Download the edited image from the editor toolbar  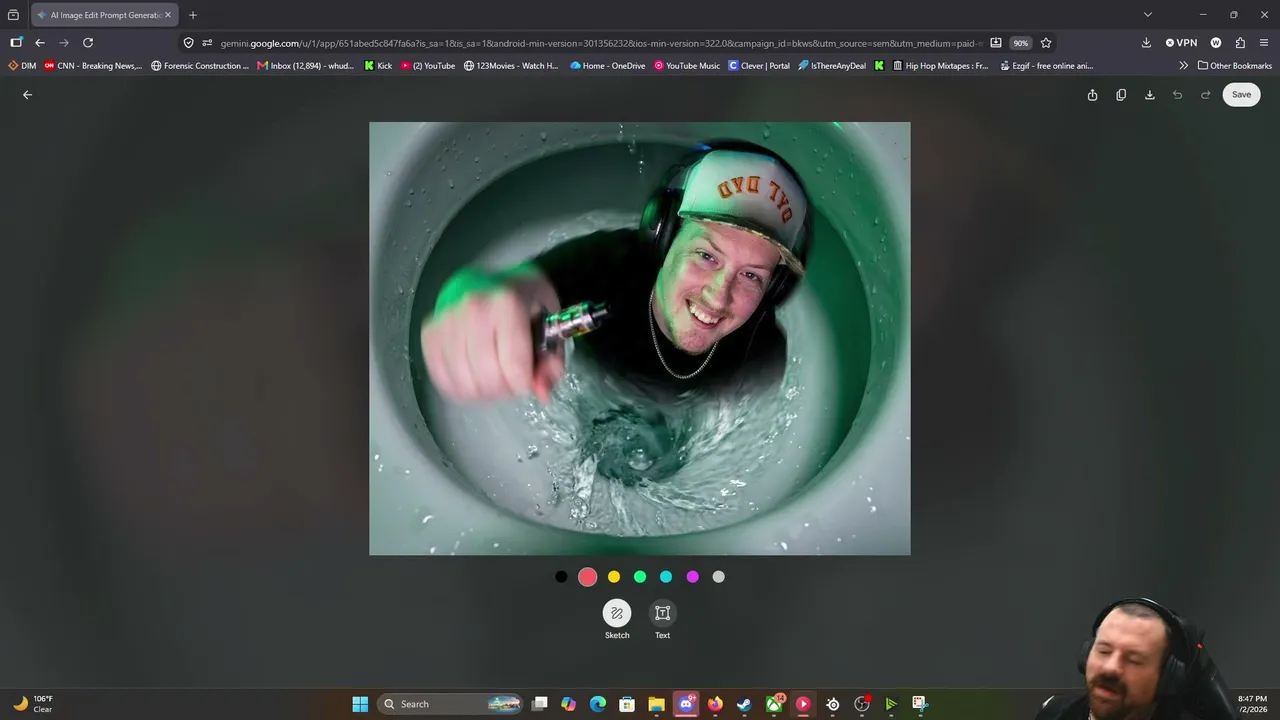point(1149,95)
